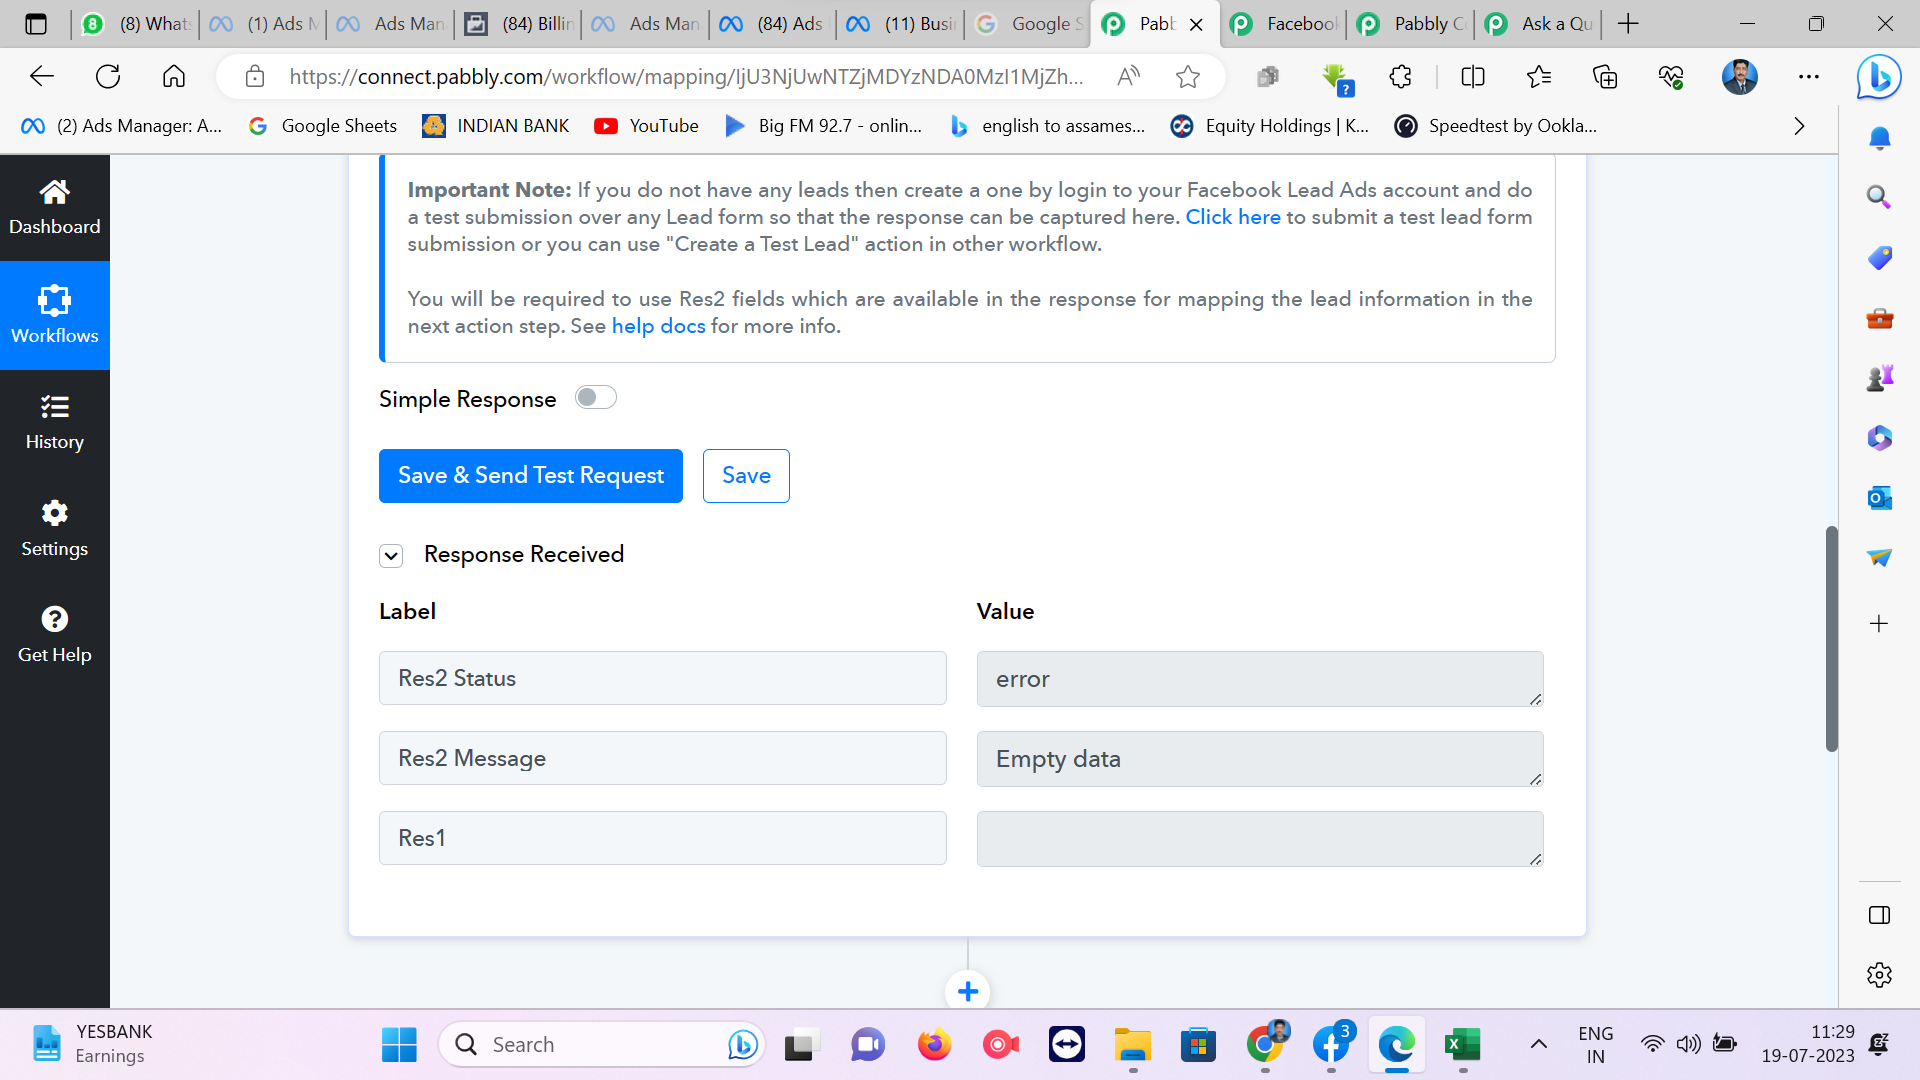1920x1080 pixels.
Task: Open Browser essentials heart icon
Action: pos(1671,77)
